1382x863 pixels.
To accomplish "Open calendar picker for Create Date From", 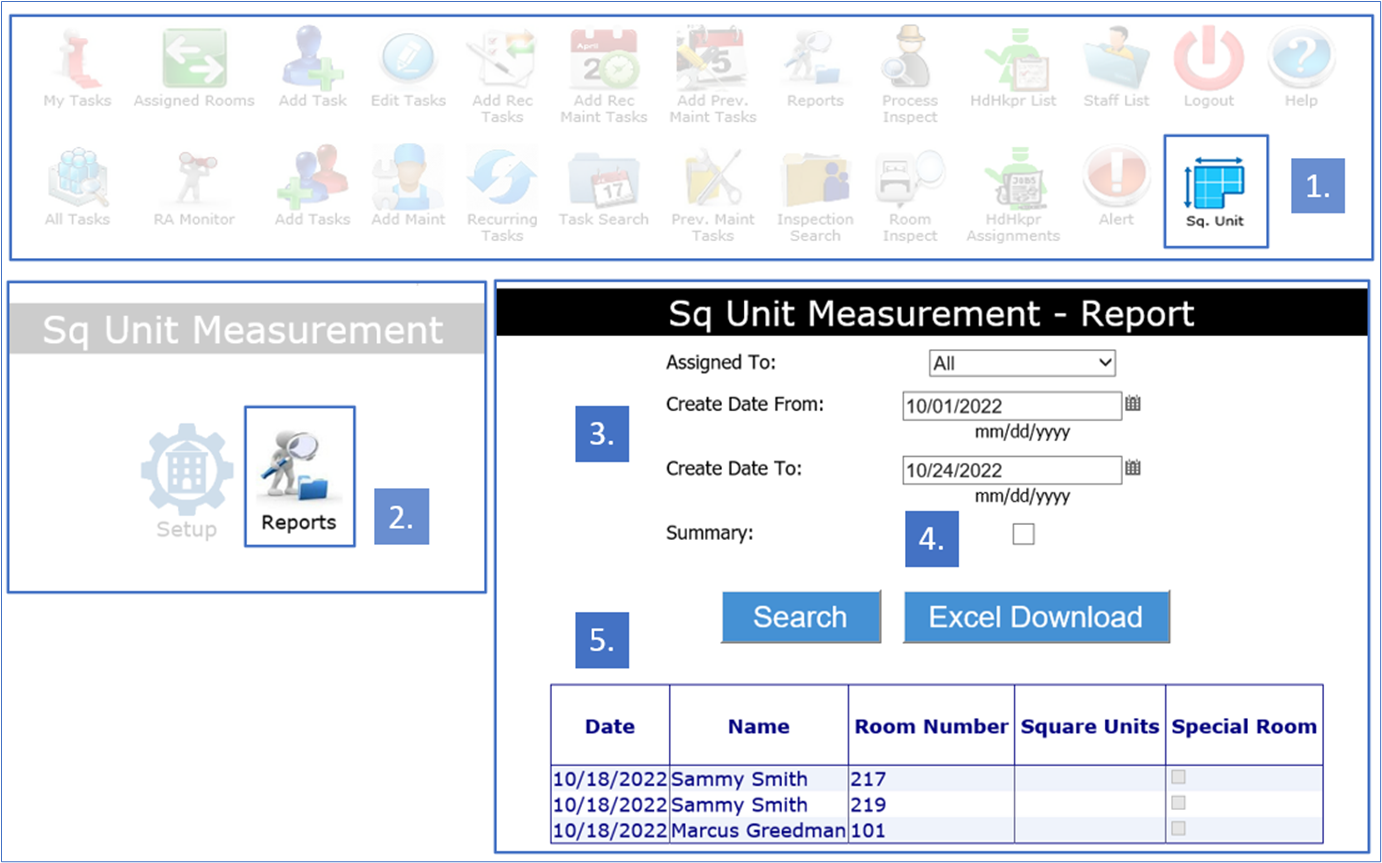I will (x=1133, y=404).
